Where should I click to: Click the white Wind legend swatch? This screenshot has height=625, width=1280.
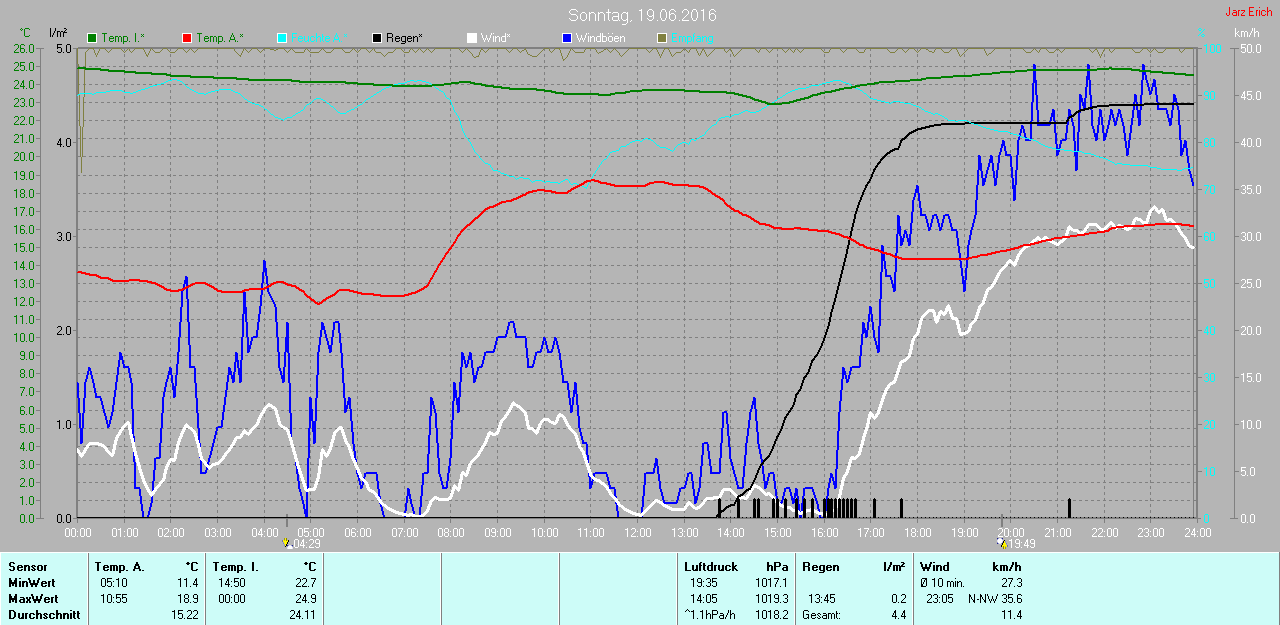tap(471, 38)
